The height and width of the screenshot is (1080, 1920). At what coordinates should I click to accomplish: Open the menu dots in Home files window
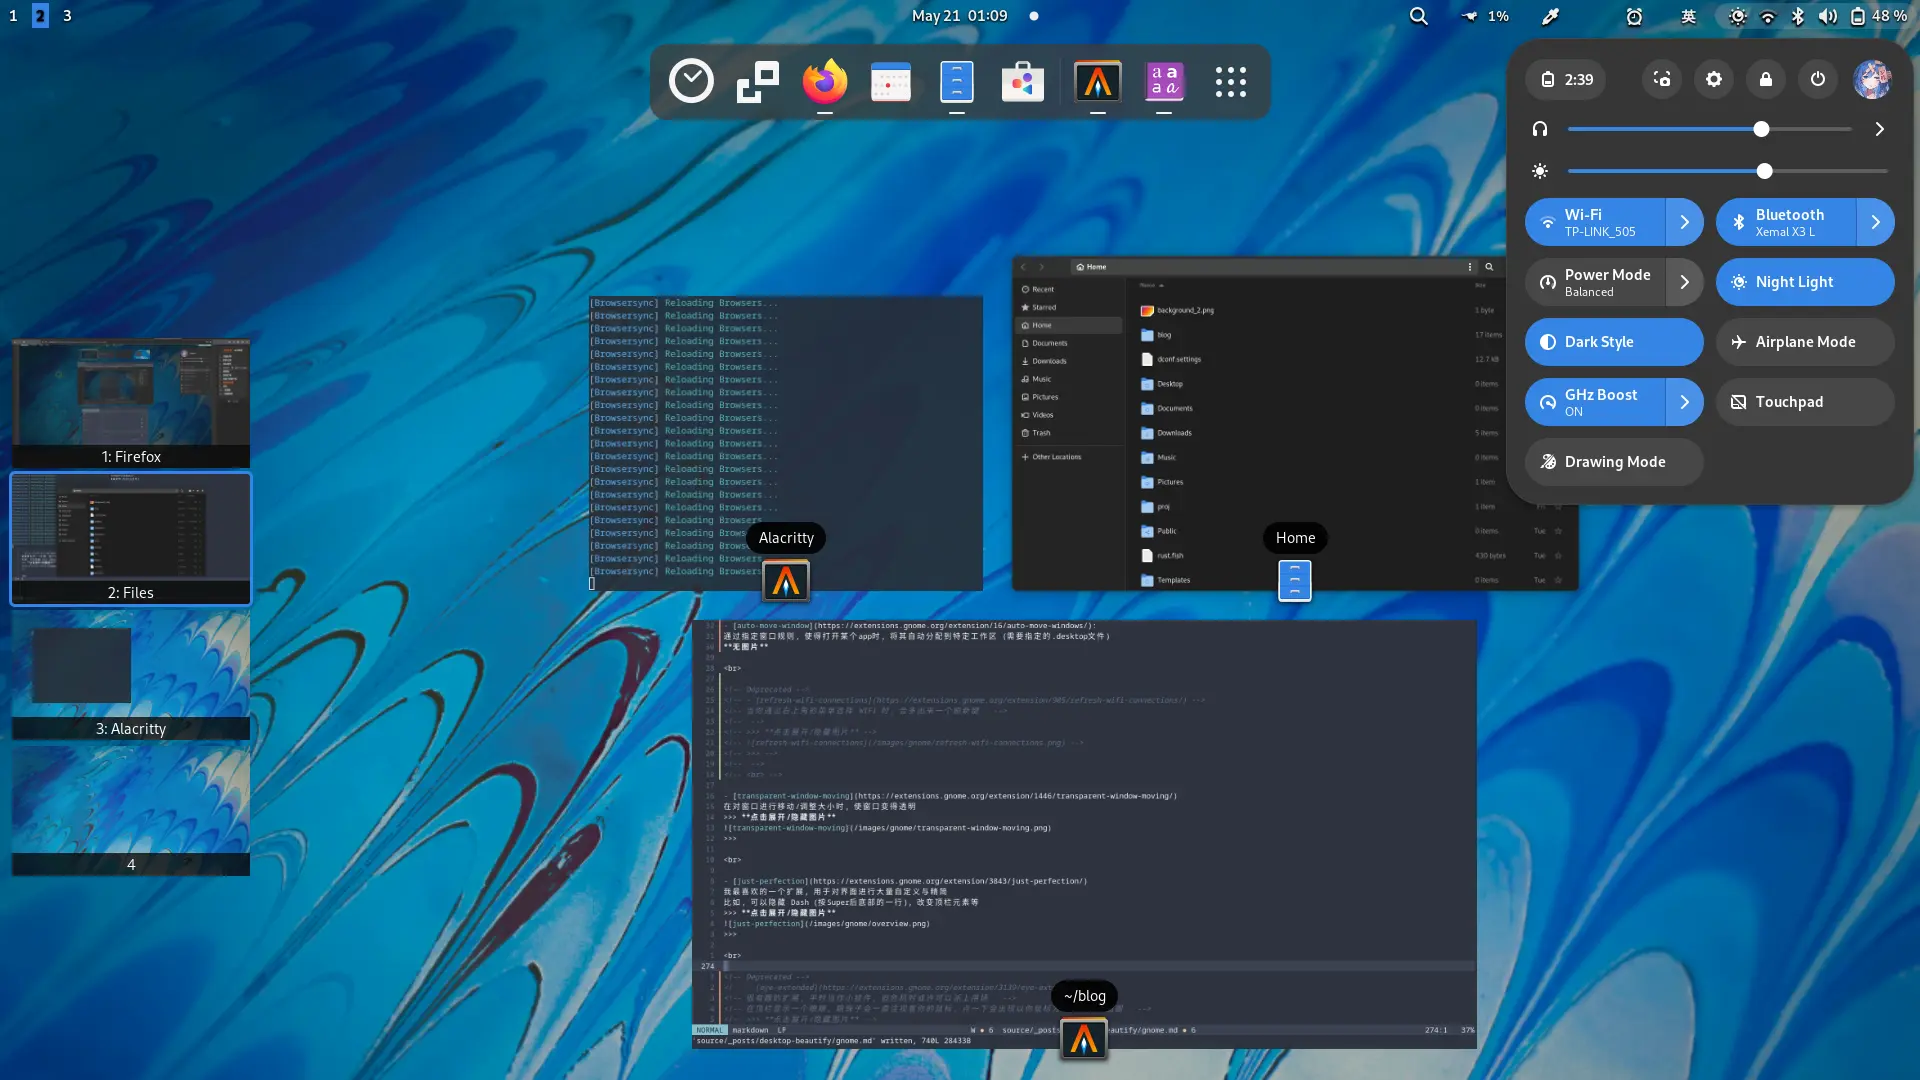point(1470,267)
